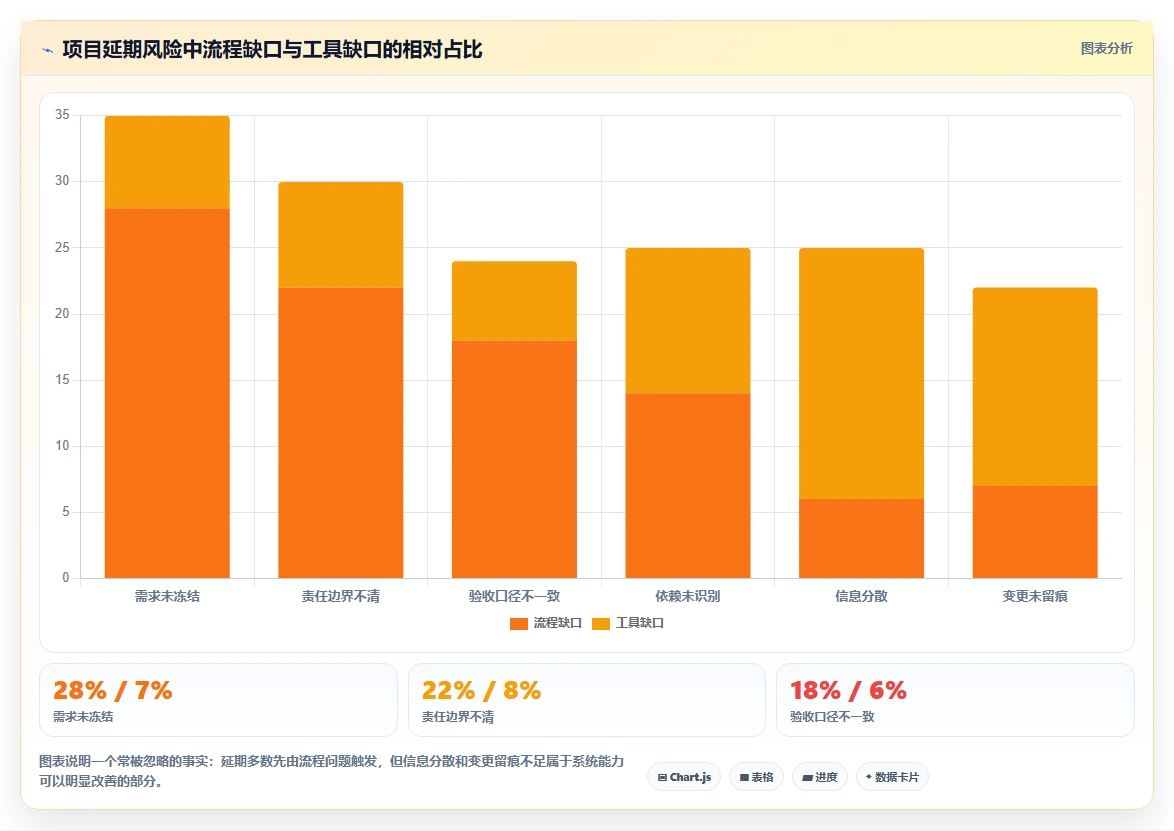
Task: Click the 验收口径不一致 process gap bar segment
Action: coord(514,459)
